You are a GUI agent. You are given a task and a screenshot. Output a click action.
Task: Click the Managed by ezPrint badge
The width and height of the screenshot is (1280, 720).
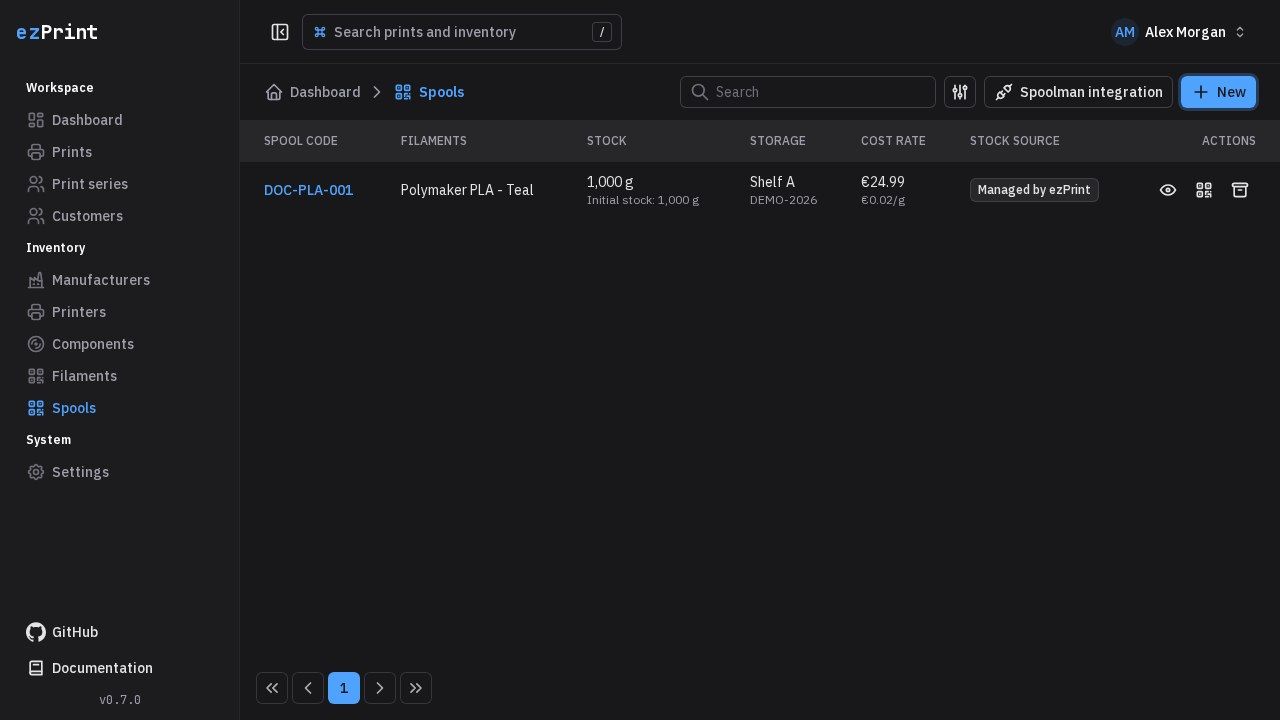1034,190
